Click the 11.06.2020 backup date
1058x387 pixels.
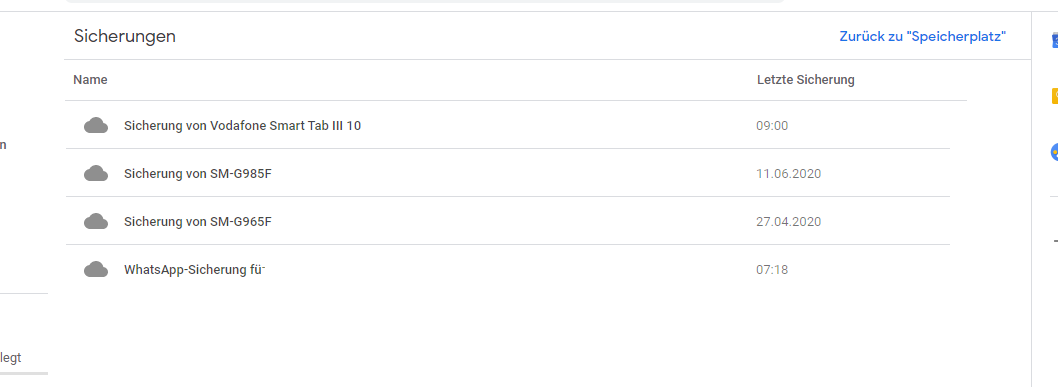[x=789, y=173]
